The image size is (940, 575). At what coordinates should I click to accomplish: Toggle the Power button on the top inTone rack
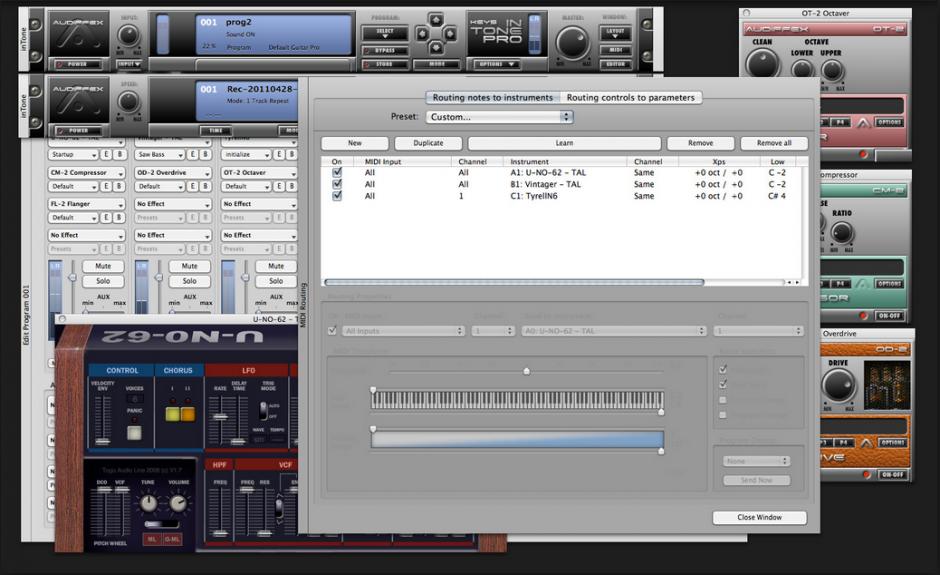pos(77,64)
